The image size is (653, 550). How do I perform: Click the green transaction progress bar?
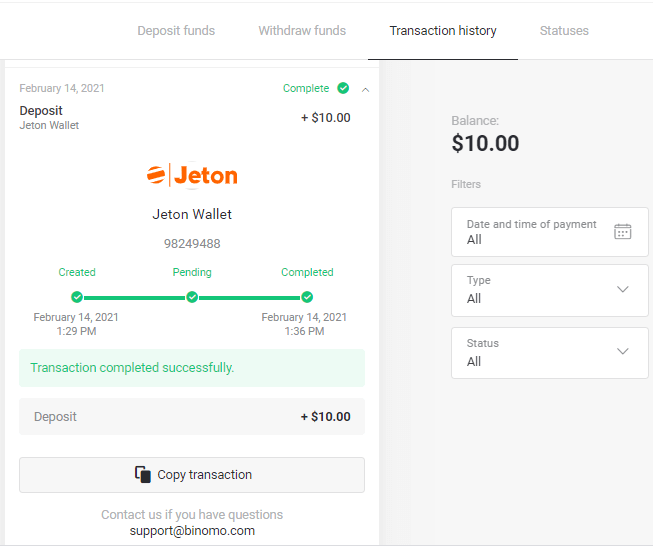coord(249,297)
